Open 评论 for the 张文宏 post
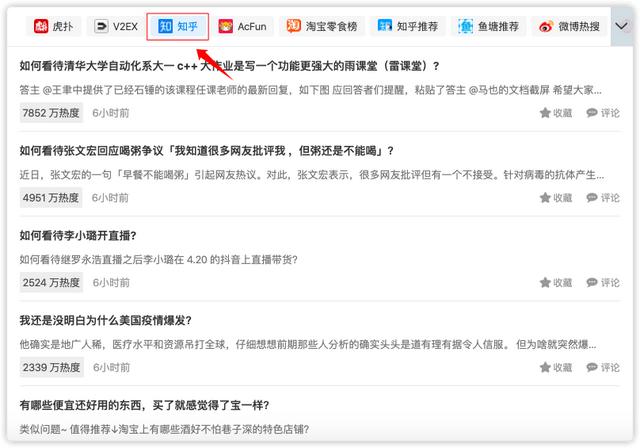640x448 pixels. click(603, 198)
